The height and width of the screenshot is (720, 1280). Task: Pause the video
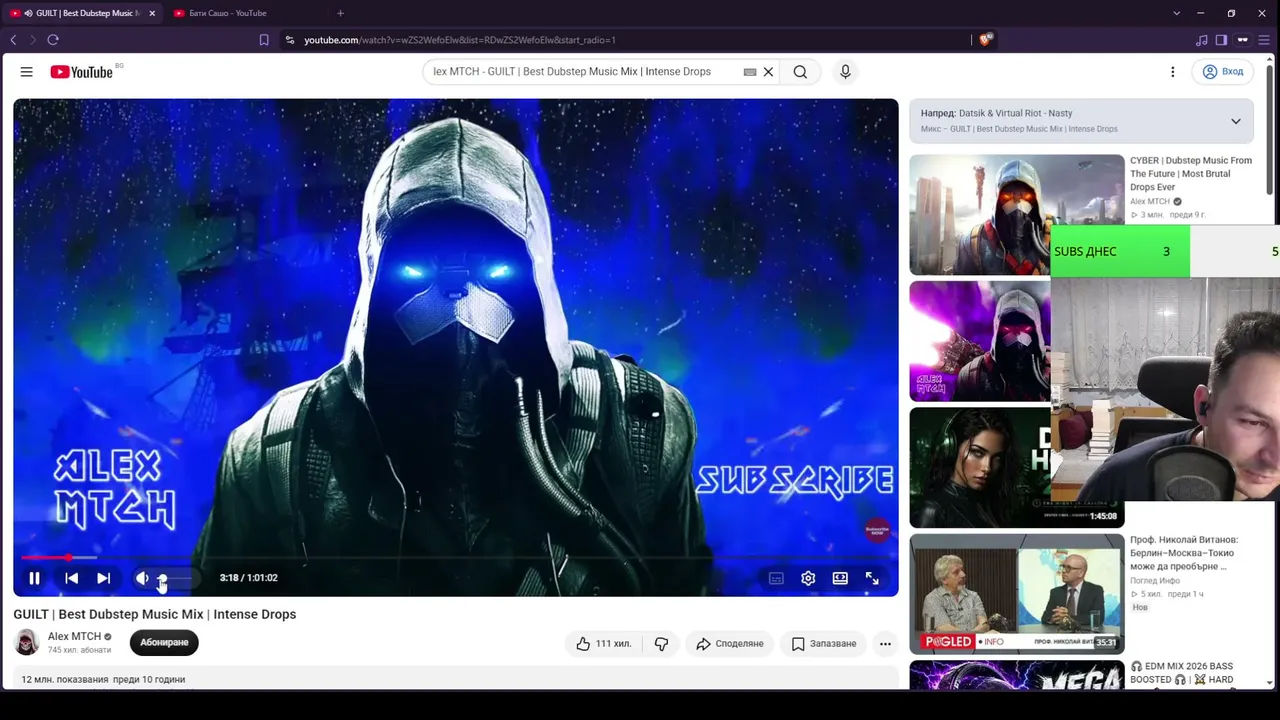(x=34, y=578)
